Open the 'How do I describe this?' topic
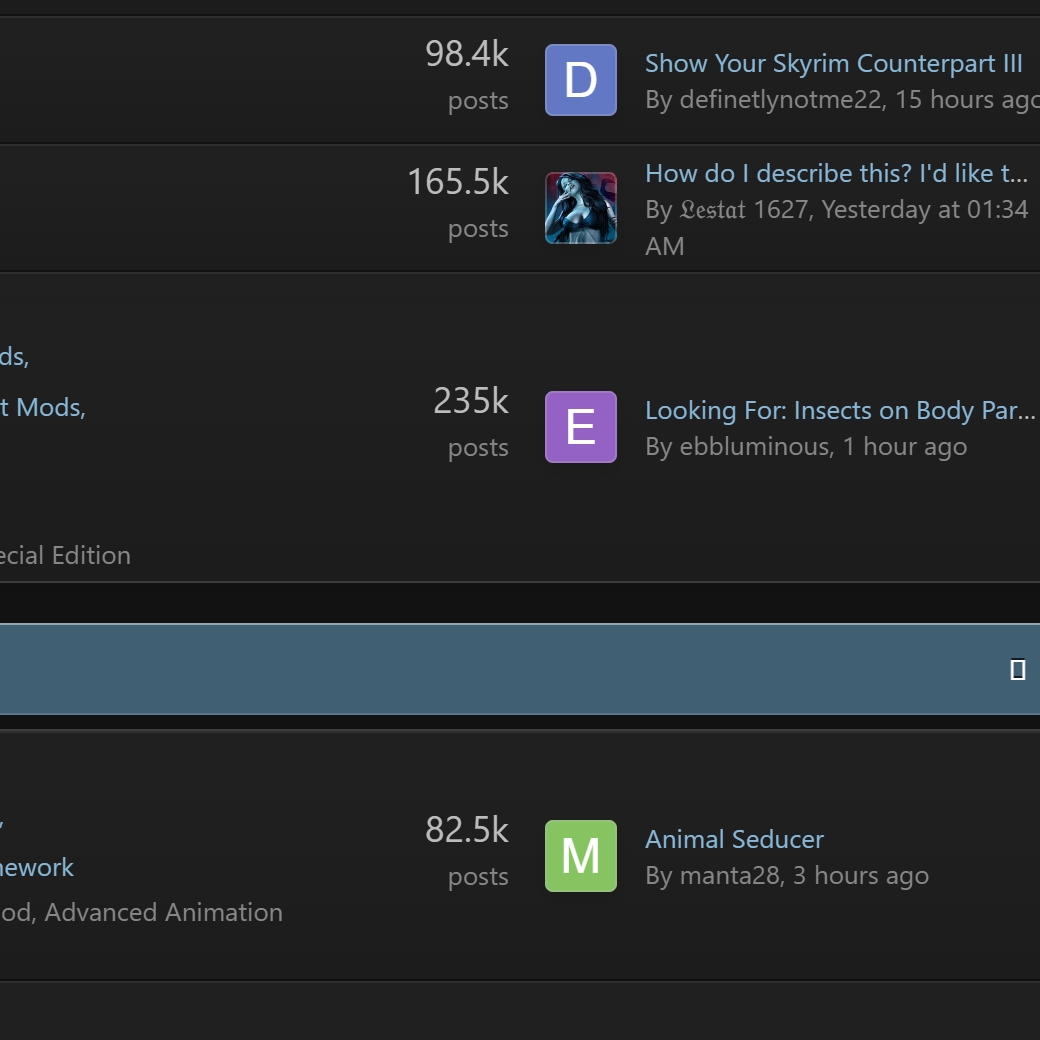1040x1040 pixels. [836, 174]
